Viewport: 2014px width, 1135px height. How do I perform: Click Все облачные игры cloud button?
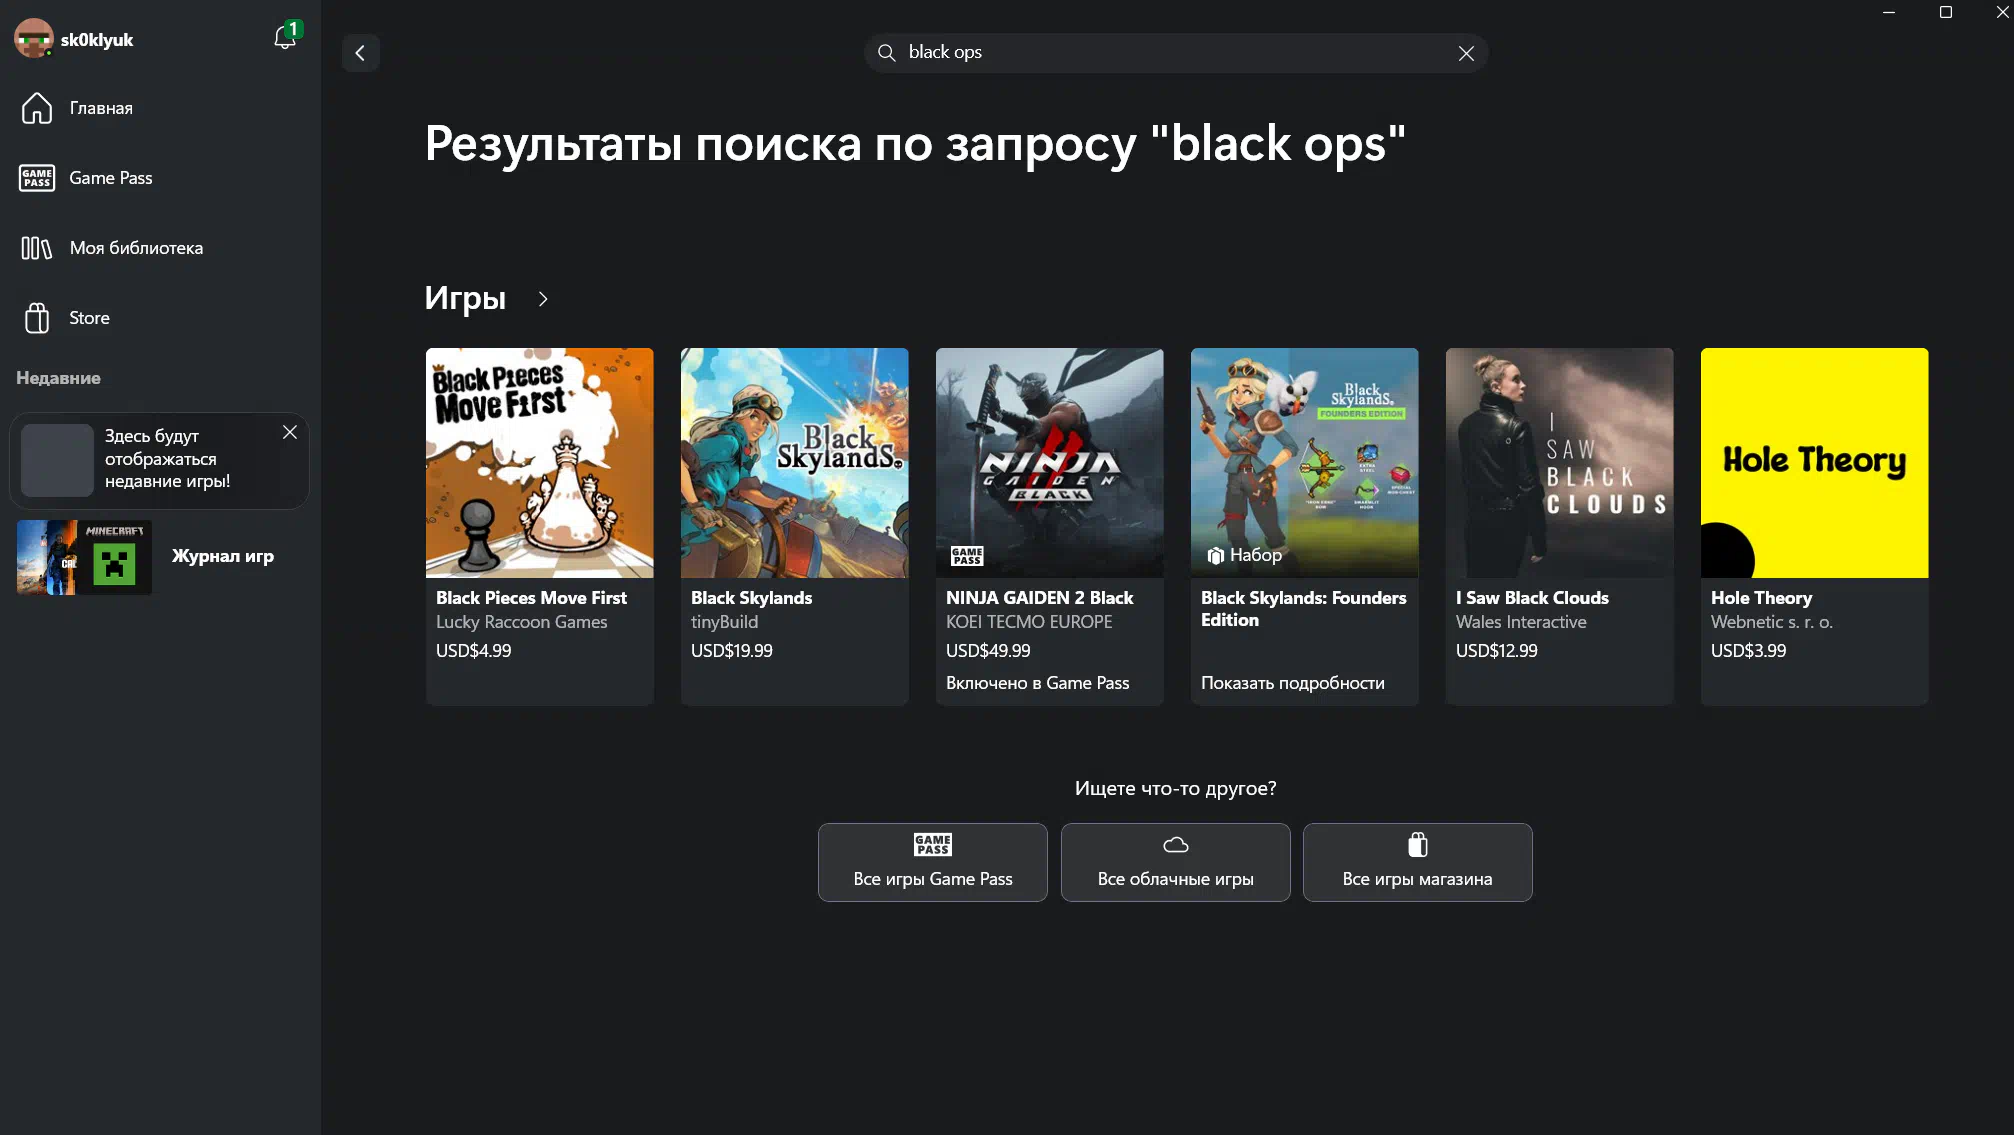pyautogui.click(x=1176, y=862)
